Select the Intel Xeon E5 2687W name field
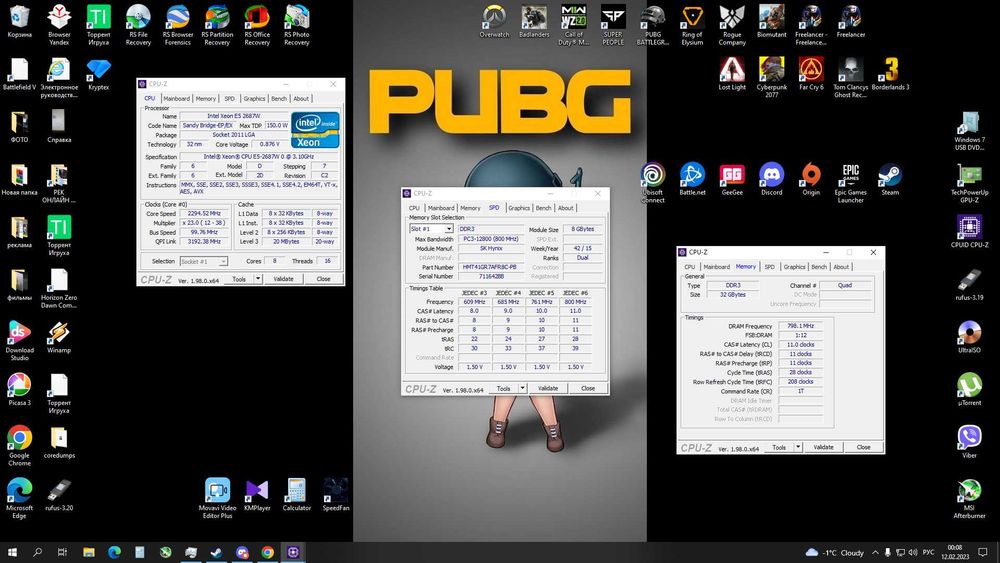Viewport: 1000px width, 563px height. [x=233, y=116]
